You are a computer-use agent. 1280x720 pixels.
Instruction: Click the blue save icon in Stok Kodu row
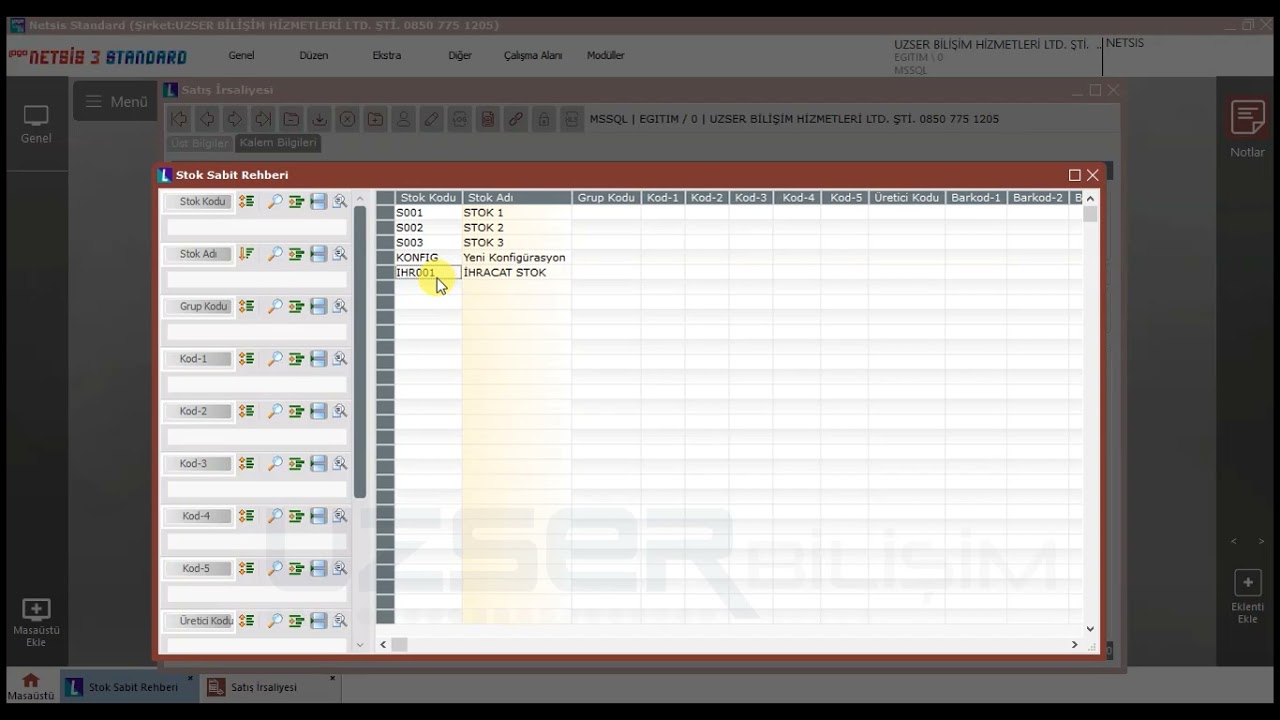pyautogui.click(x=318, y=201)
